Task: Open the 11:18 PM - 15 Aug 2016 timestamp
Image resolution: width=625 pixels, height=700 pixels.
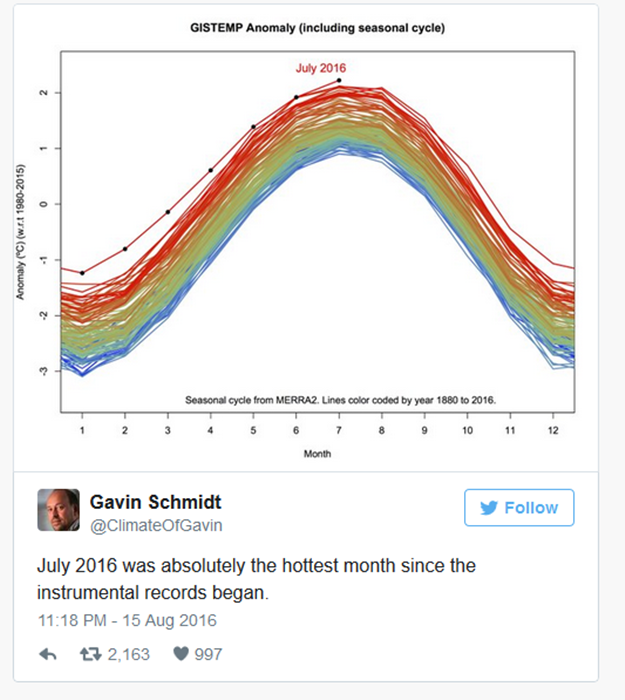Action: click(127, 620)
